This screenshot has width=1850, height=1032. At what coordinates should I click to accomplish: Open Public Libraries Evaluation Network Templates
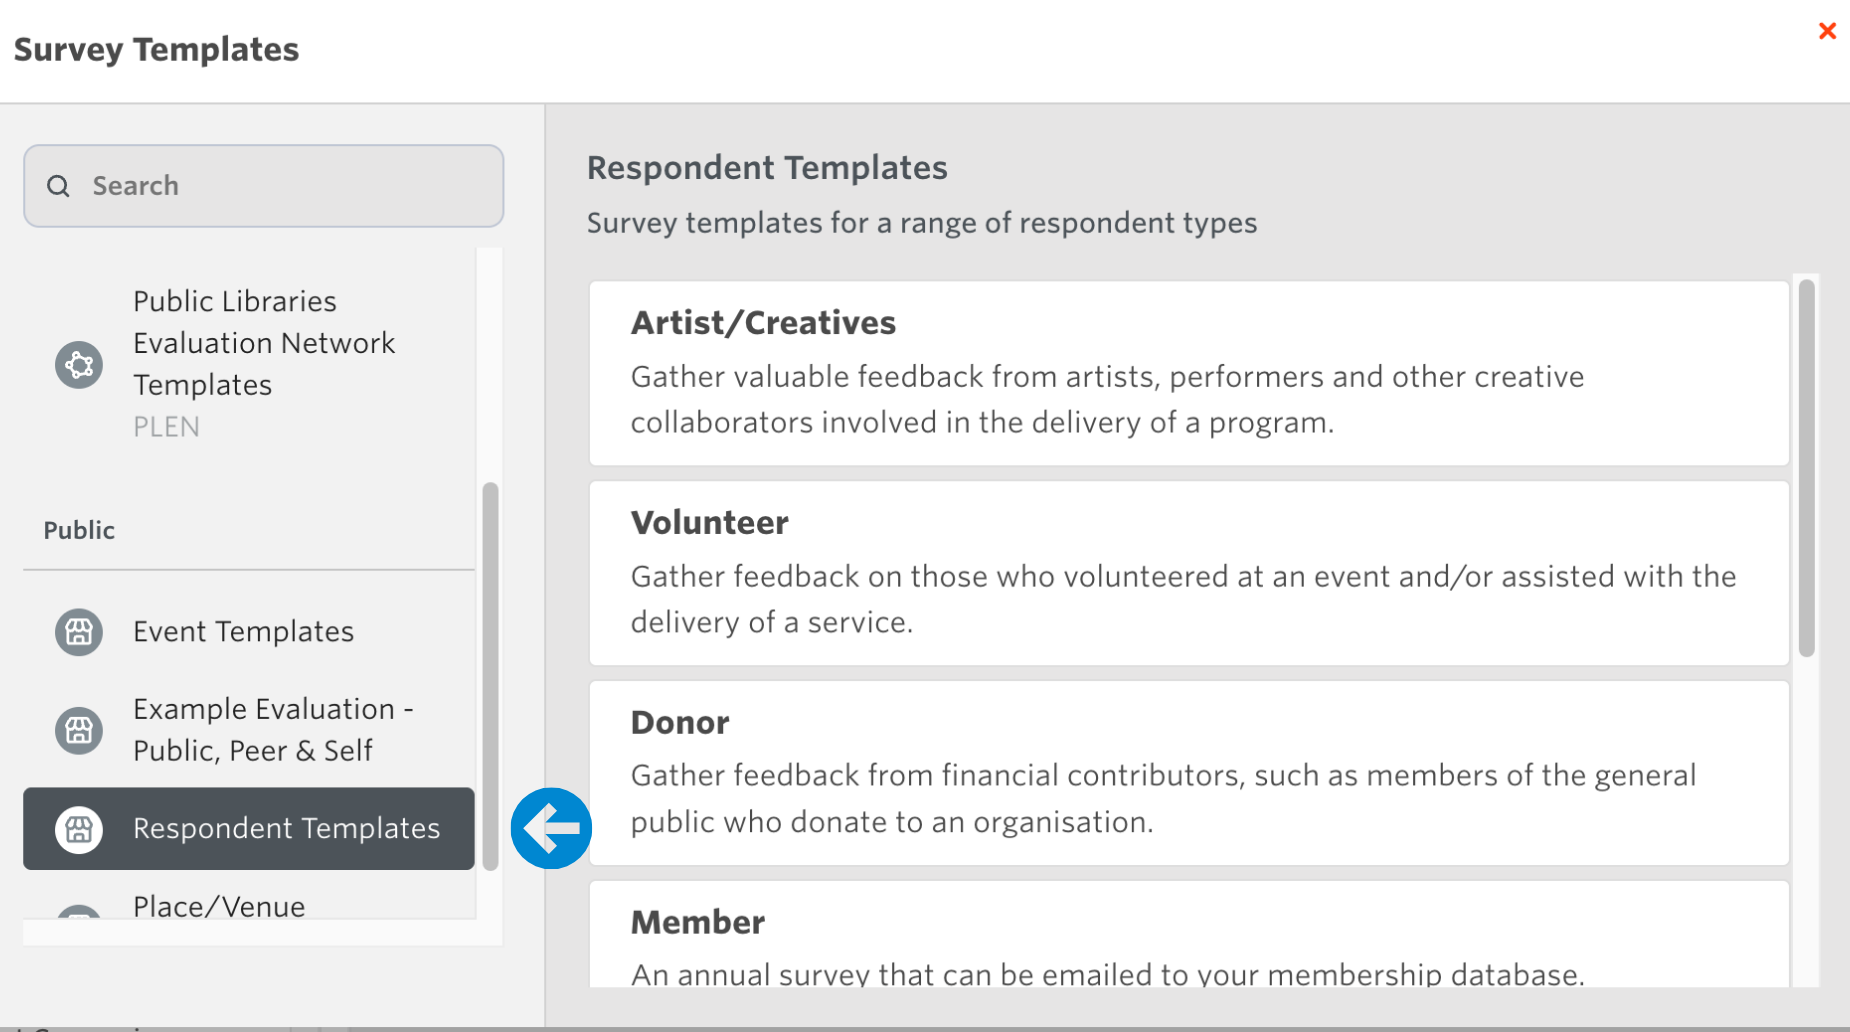(264, 343)
